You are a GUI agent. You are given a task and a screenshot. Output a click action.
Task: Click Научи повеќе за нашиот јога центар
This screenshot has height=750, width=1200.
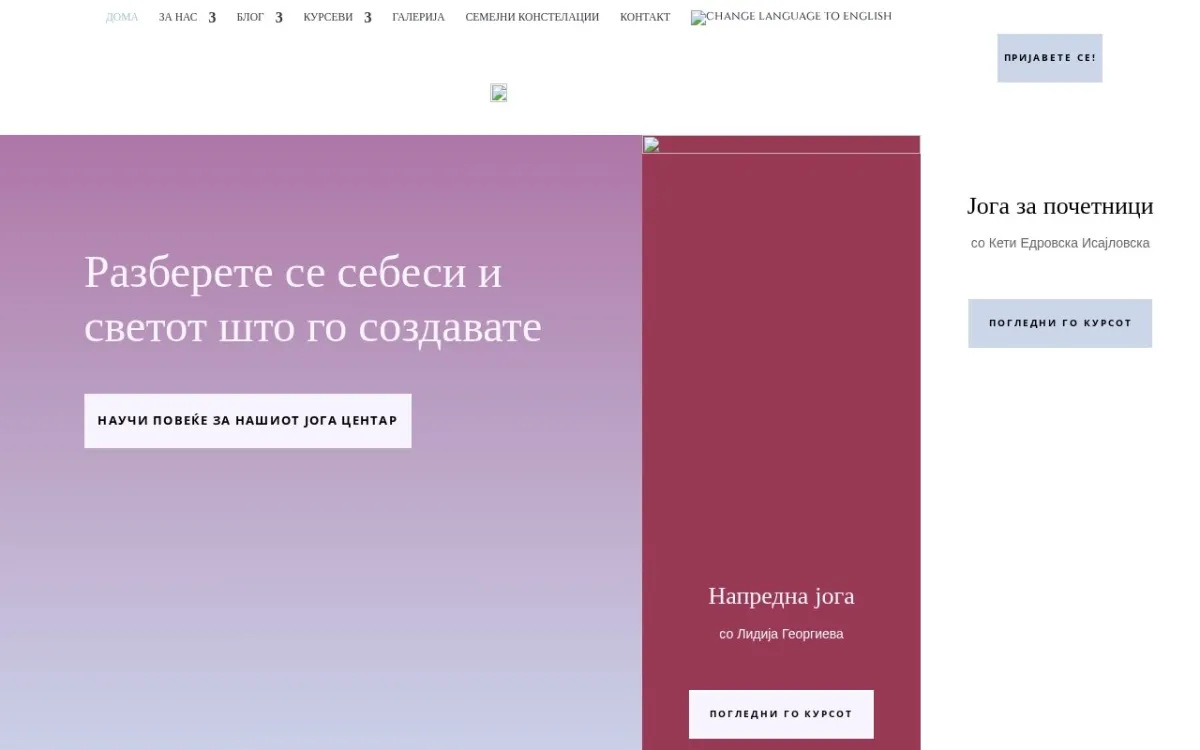[x=247, y=421]
